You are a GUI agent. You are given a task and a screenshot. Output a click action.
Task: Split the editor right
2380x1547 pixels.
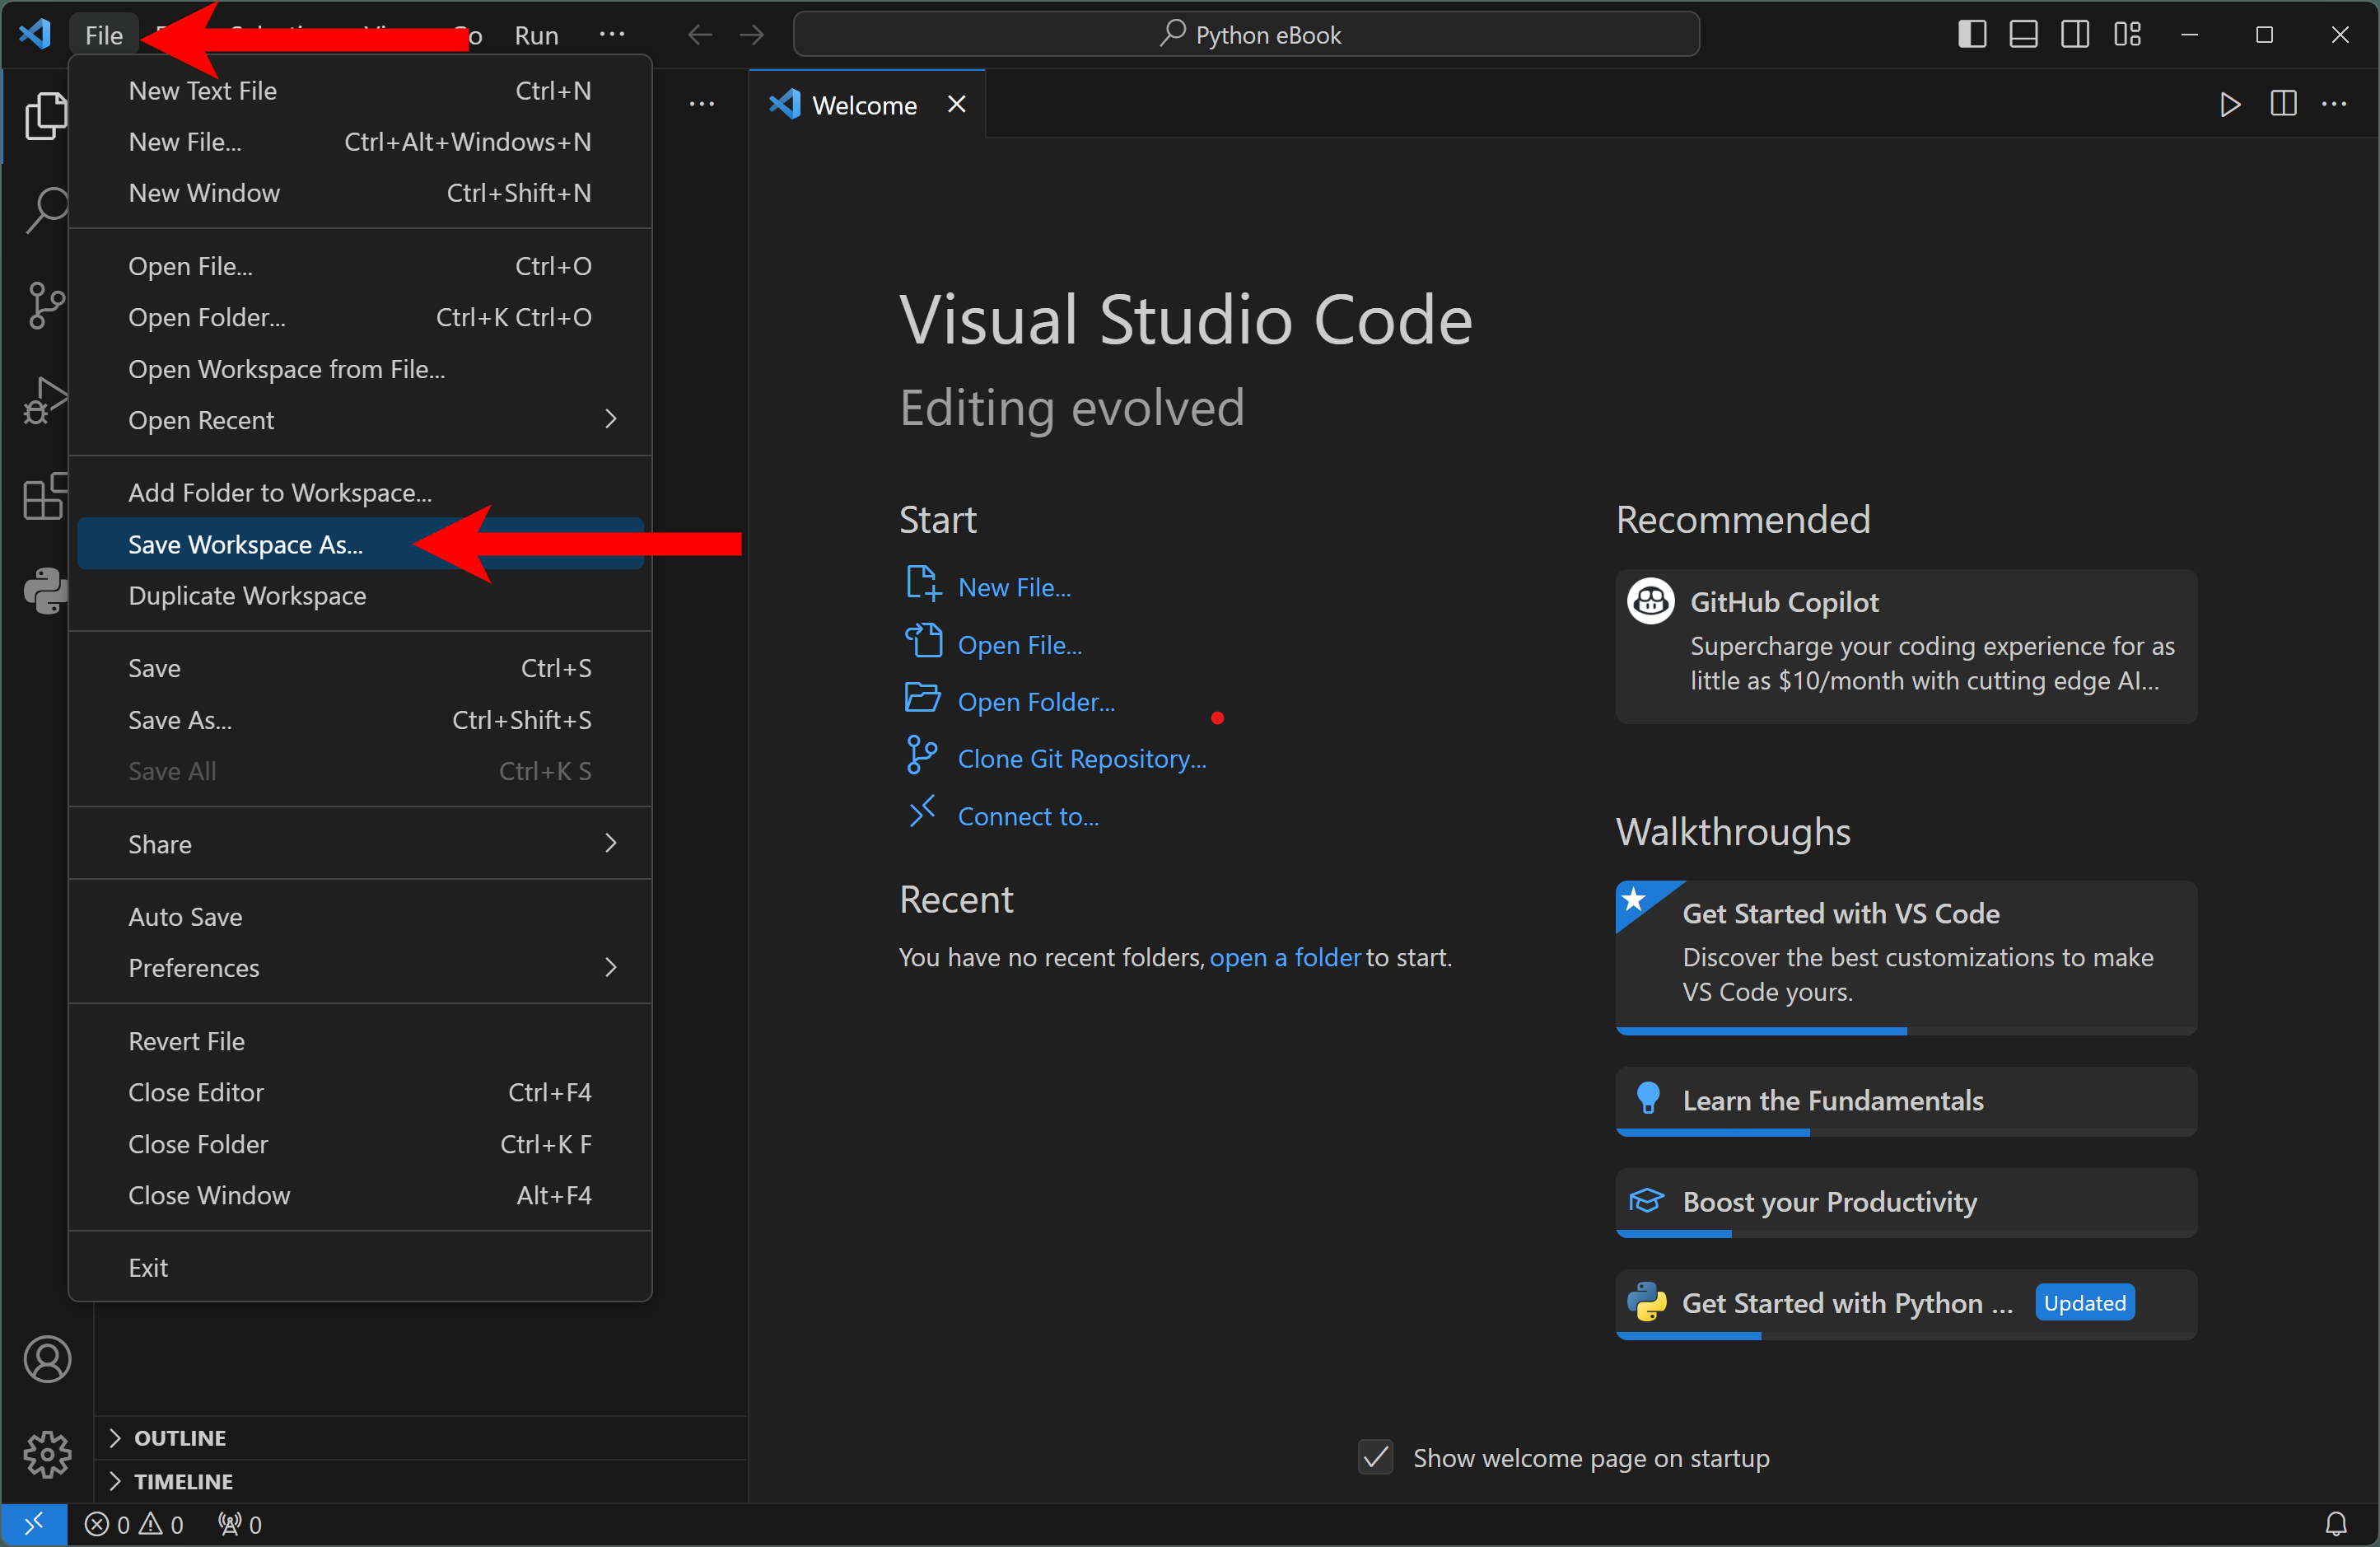(x=2283, y=104)
